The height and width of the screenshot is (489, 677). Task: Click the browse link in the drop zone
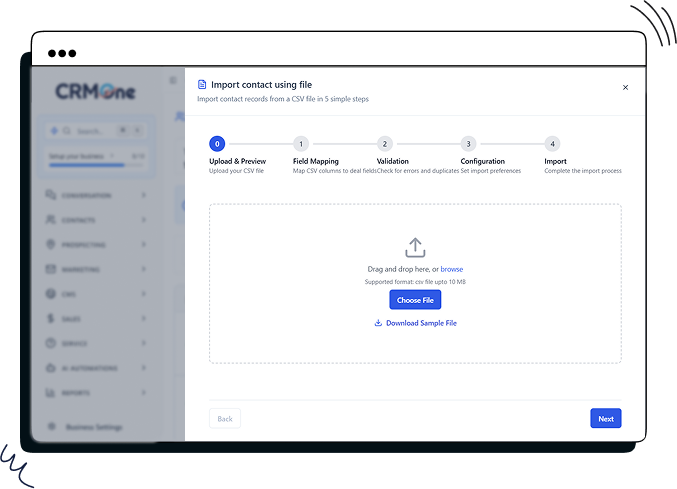point(452,269)
